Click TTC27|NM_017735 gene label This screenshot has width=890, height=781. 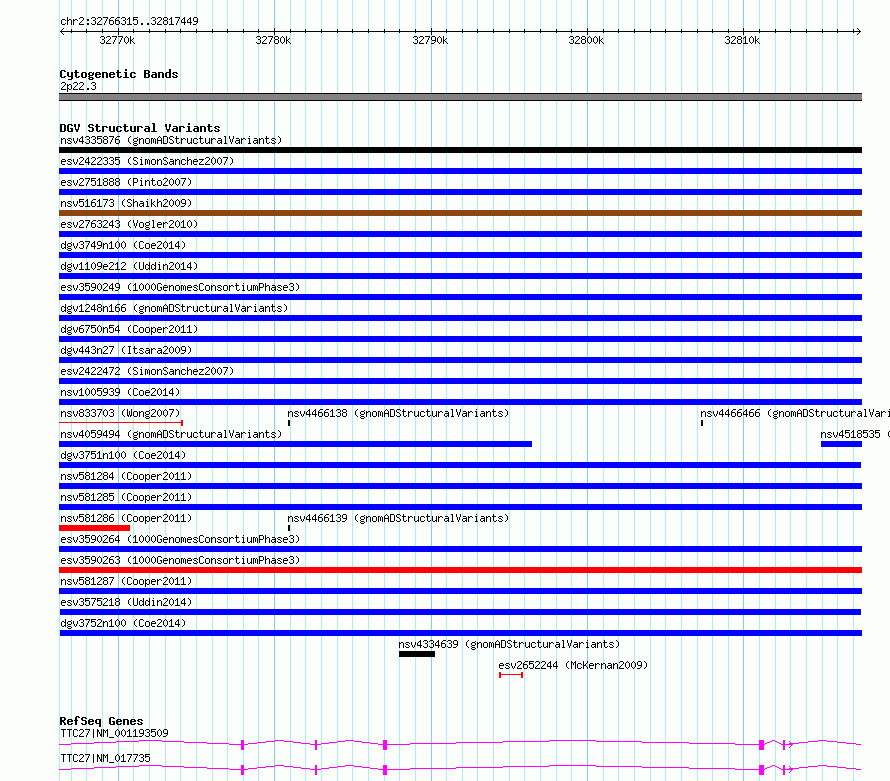click(x=106, y=758)
